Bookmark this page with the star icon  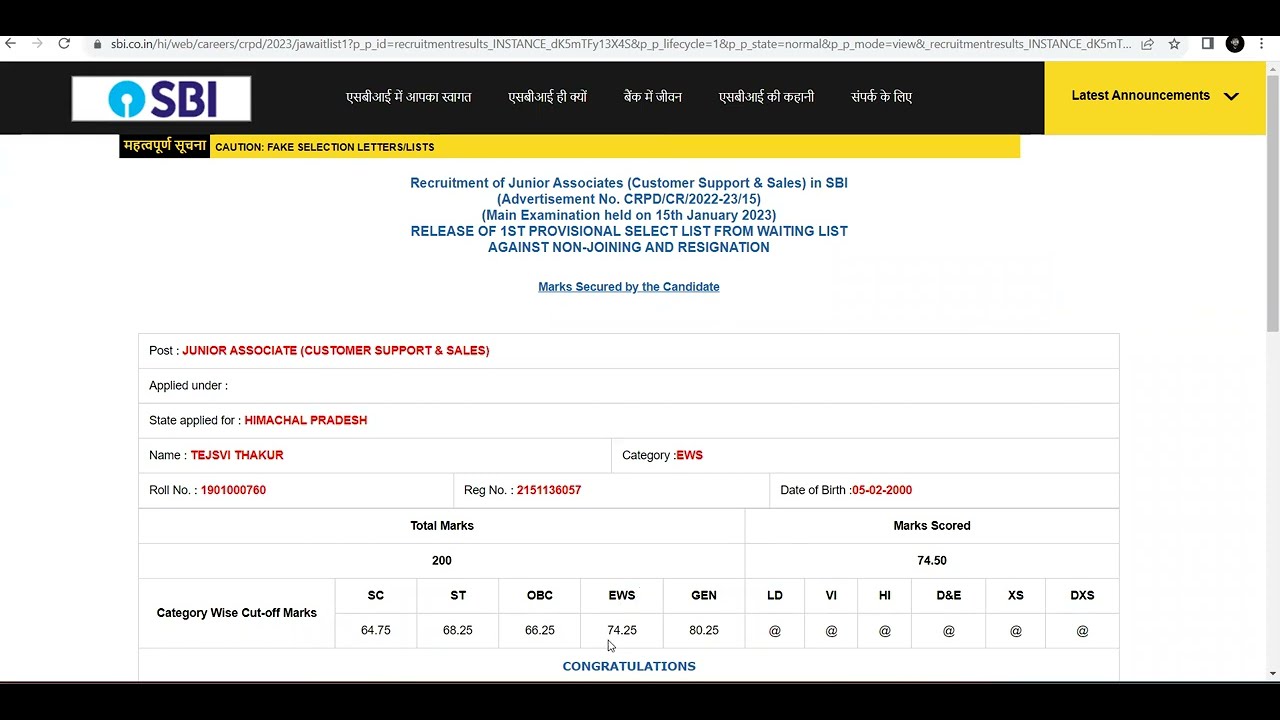coord(1174,44)
